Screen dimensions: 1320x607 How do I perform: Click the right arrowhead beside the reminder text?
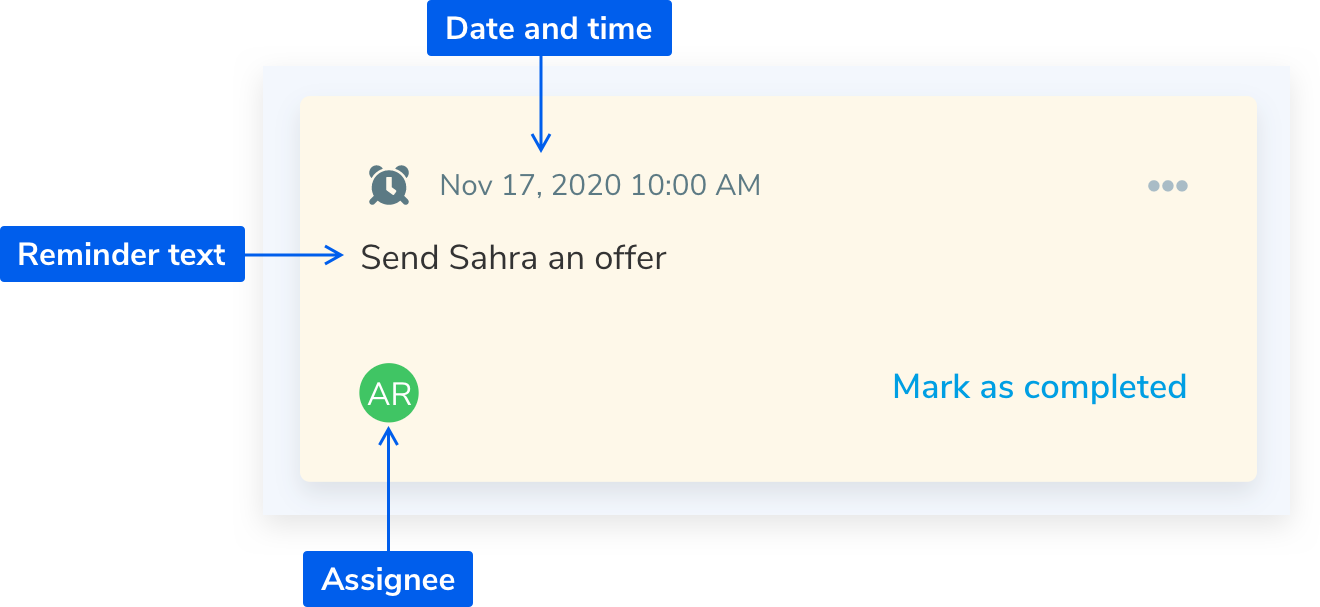335,255
